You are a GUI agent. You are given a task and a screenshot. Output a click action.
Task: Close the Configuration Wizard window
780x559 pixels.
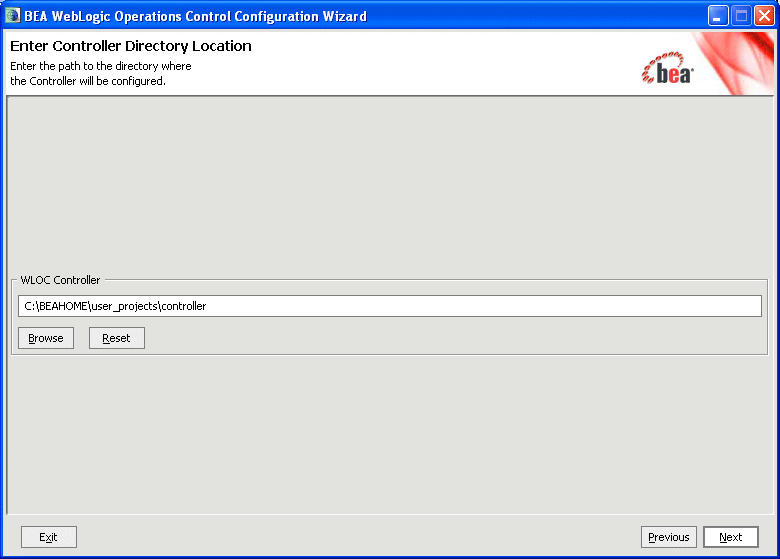point(764,16)
